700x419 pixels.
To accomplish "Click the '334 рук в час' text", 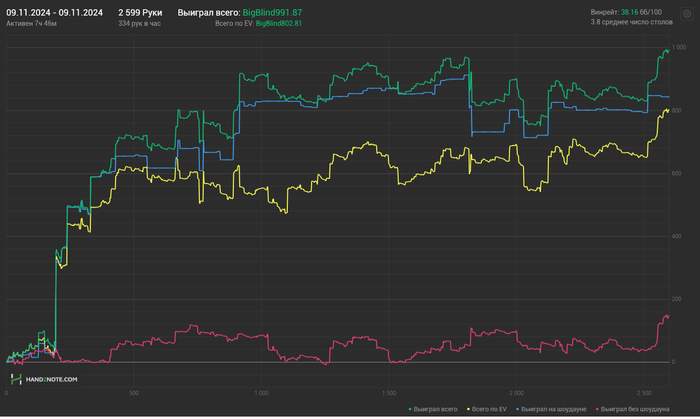I will [139, 23].
